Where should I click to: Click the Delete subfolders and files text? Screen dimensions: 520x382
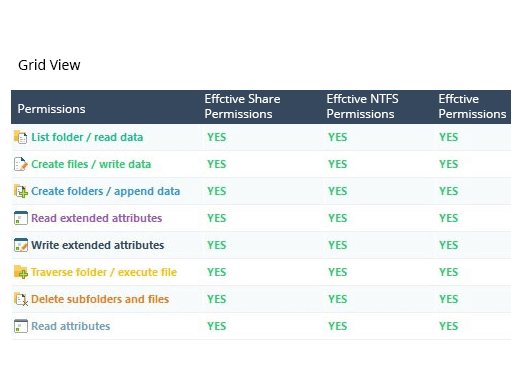(100, 299)
